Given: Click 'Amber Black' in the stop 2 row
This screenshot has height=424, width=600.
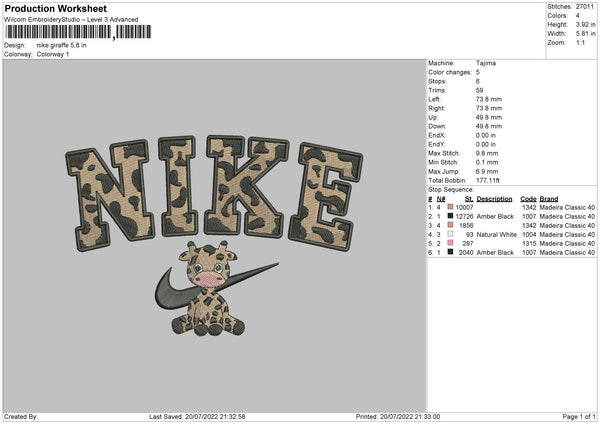Looking at the screenshot, I should [495, 217].
